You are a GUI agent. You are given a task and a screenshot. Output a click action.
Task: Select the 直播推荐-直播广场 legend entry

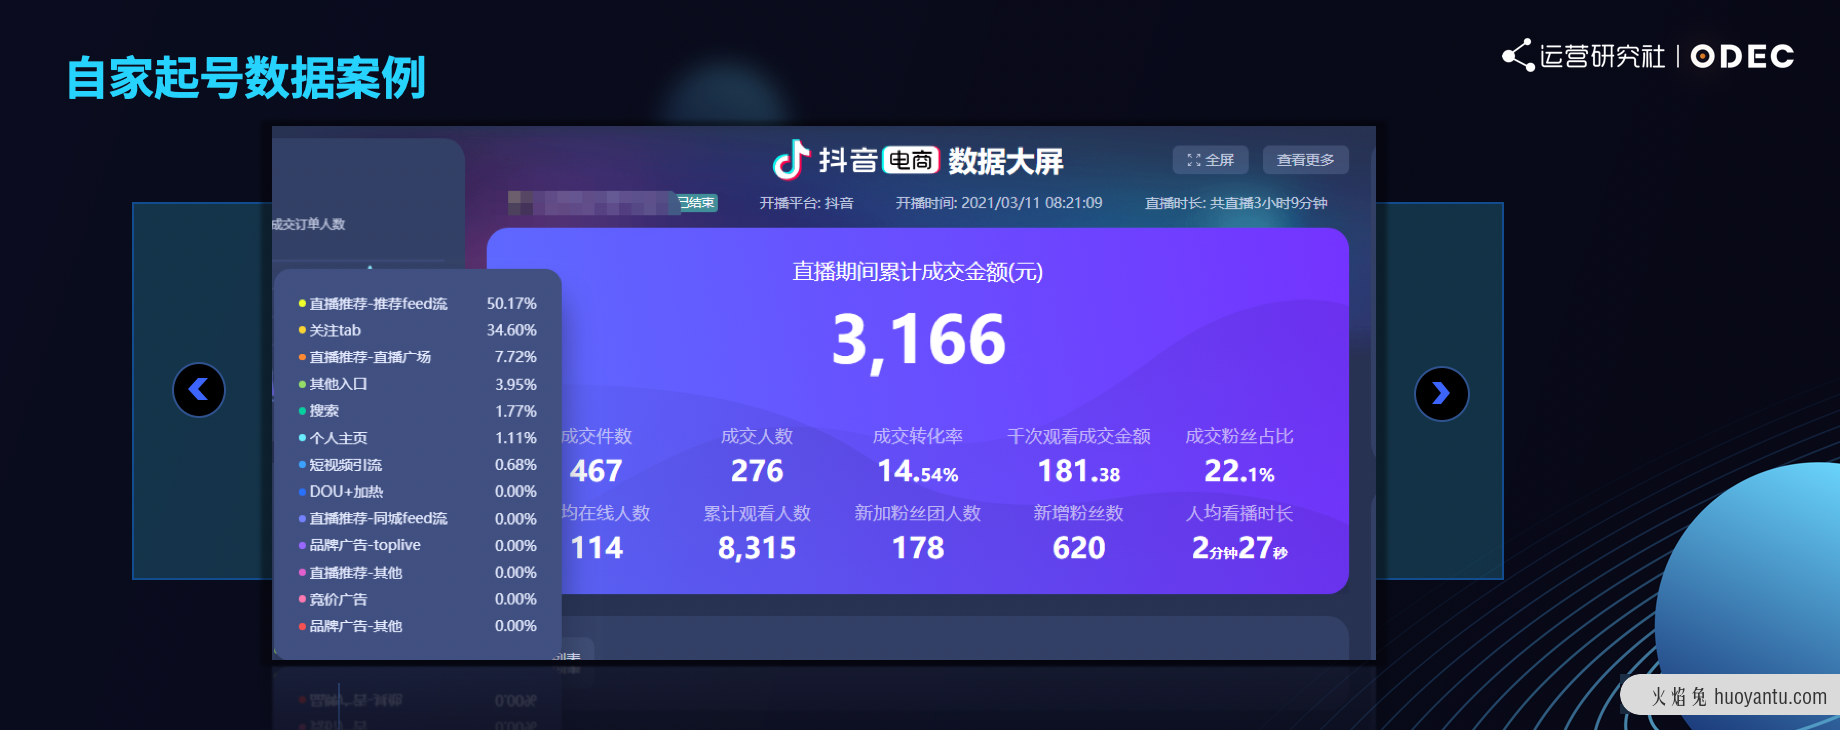(370, 357)
